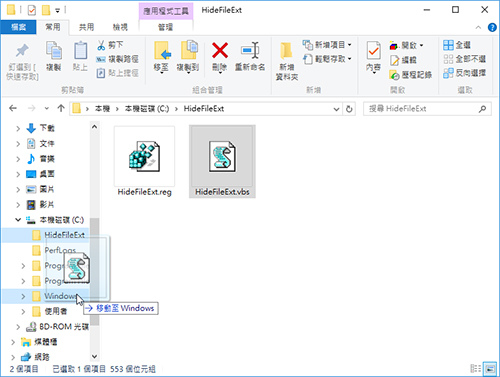The height and width of the screenshot is (377, 500).
Task: Click 歷程記錄 (History) in the ribbon
Action: (x=411, y=75)
